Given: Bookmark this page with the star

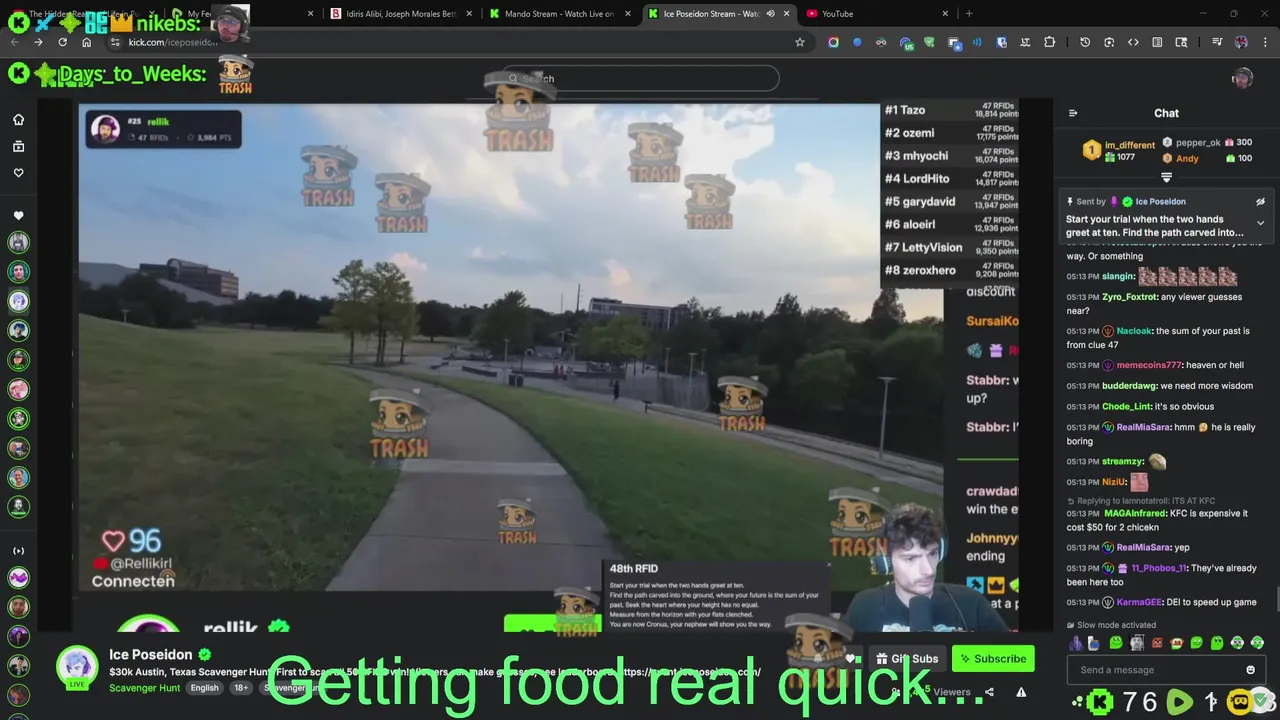Looking at the screenshot, I should point(799,42).
